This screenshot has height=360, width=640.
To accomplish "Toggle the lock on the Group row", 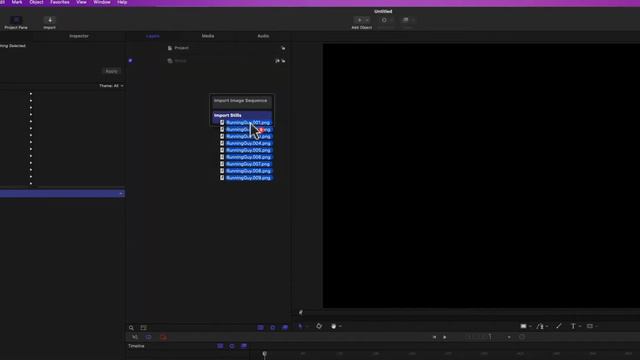I will 284,61.
